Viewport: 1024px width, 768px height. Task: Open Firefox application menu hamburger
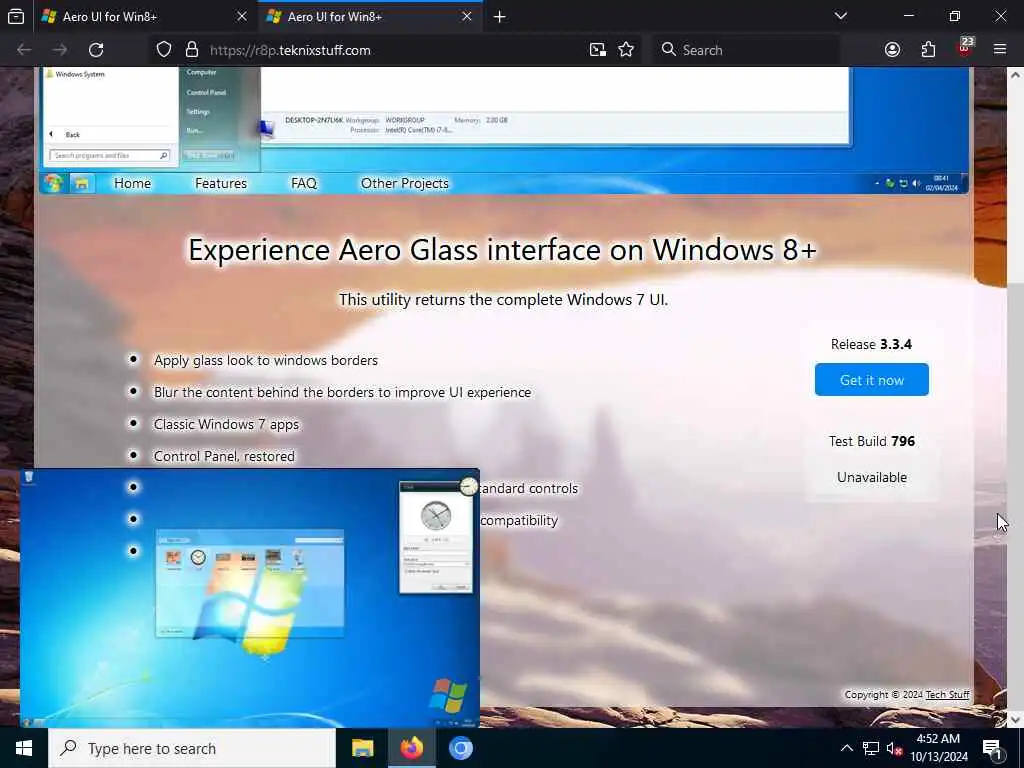(1000, 50)
